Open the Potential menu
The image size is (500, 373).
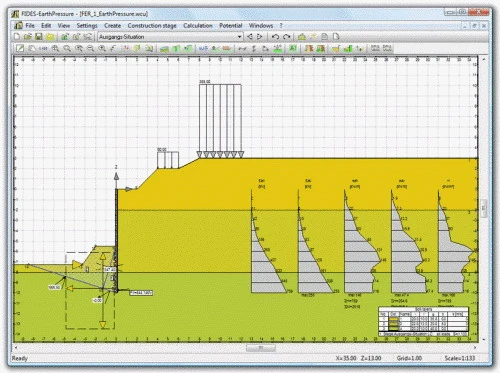(230, 25)
